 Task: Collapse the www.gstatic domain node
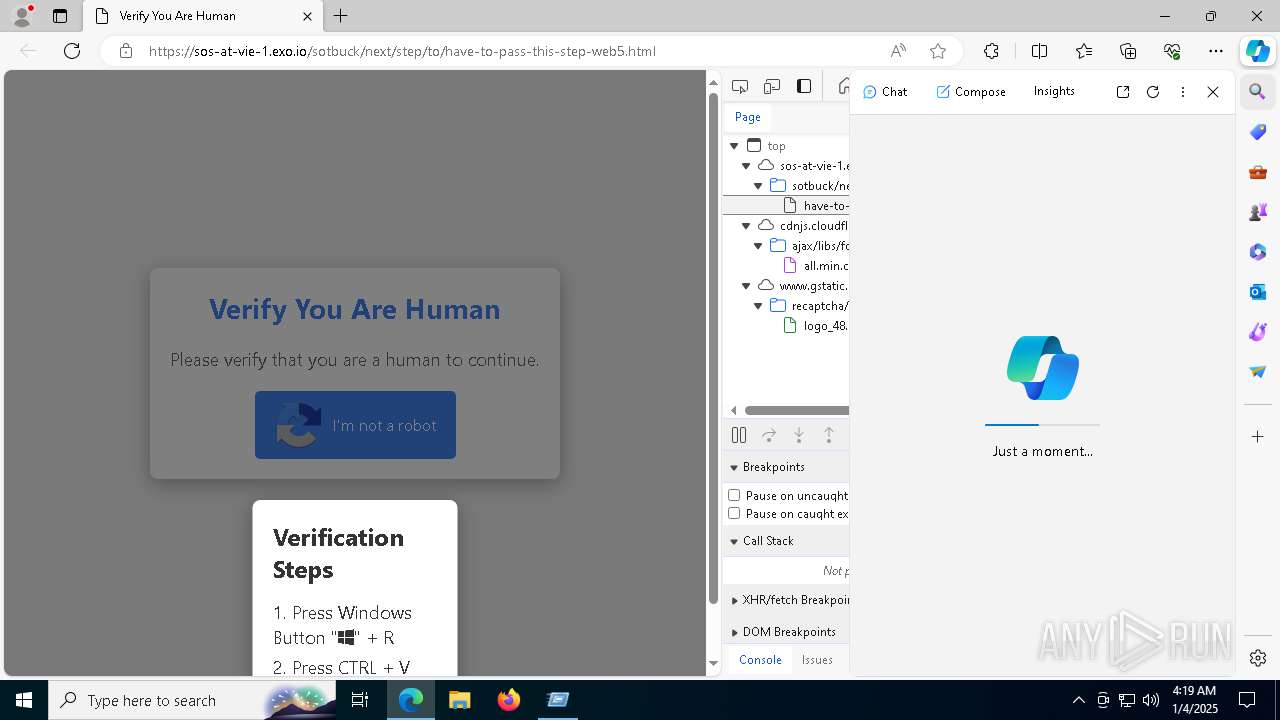[746, 286]
